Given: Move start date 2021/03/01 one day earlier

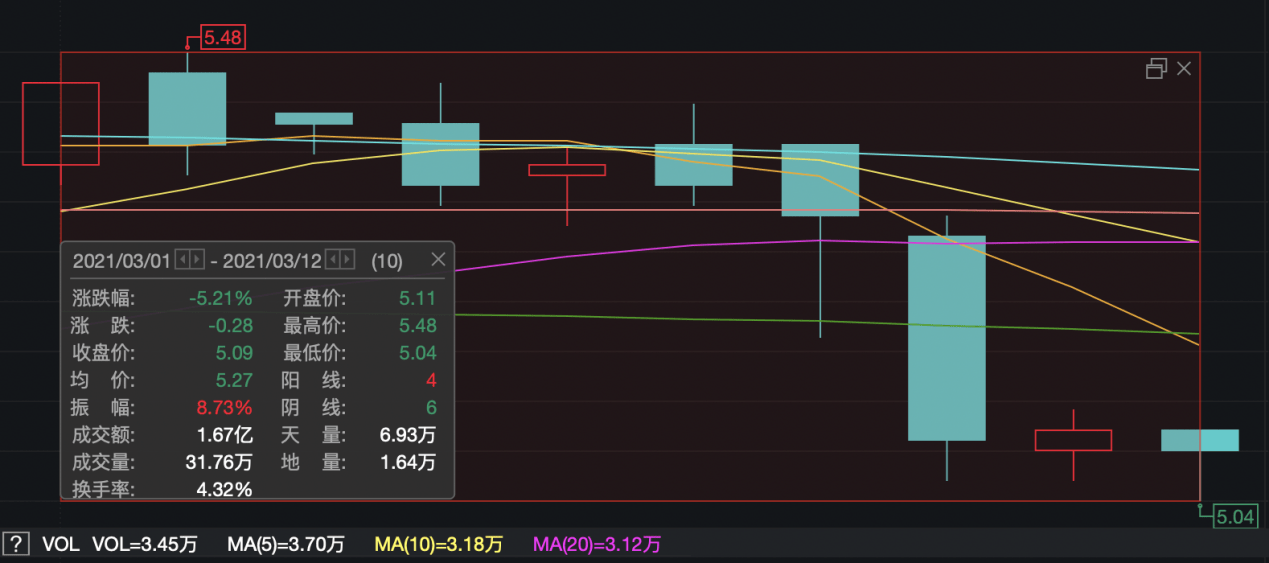Looking at the screenshot, I should (183, 260).
